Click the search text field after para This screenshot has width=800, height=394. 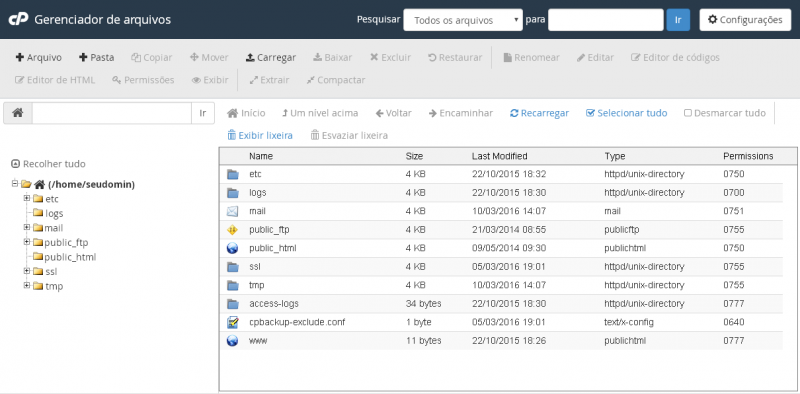[606, 20]
